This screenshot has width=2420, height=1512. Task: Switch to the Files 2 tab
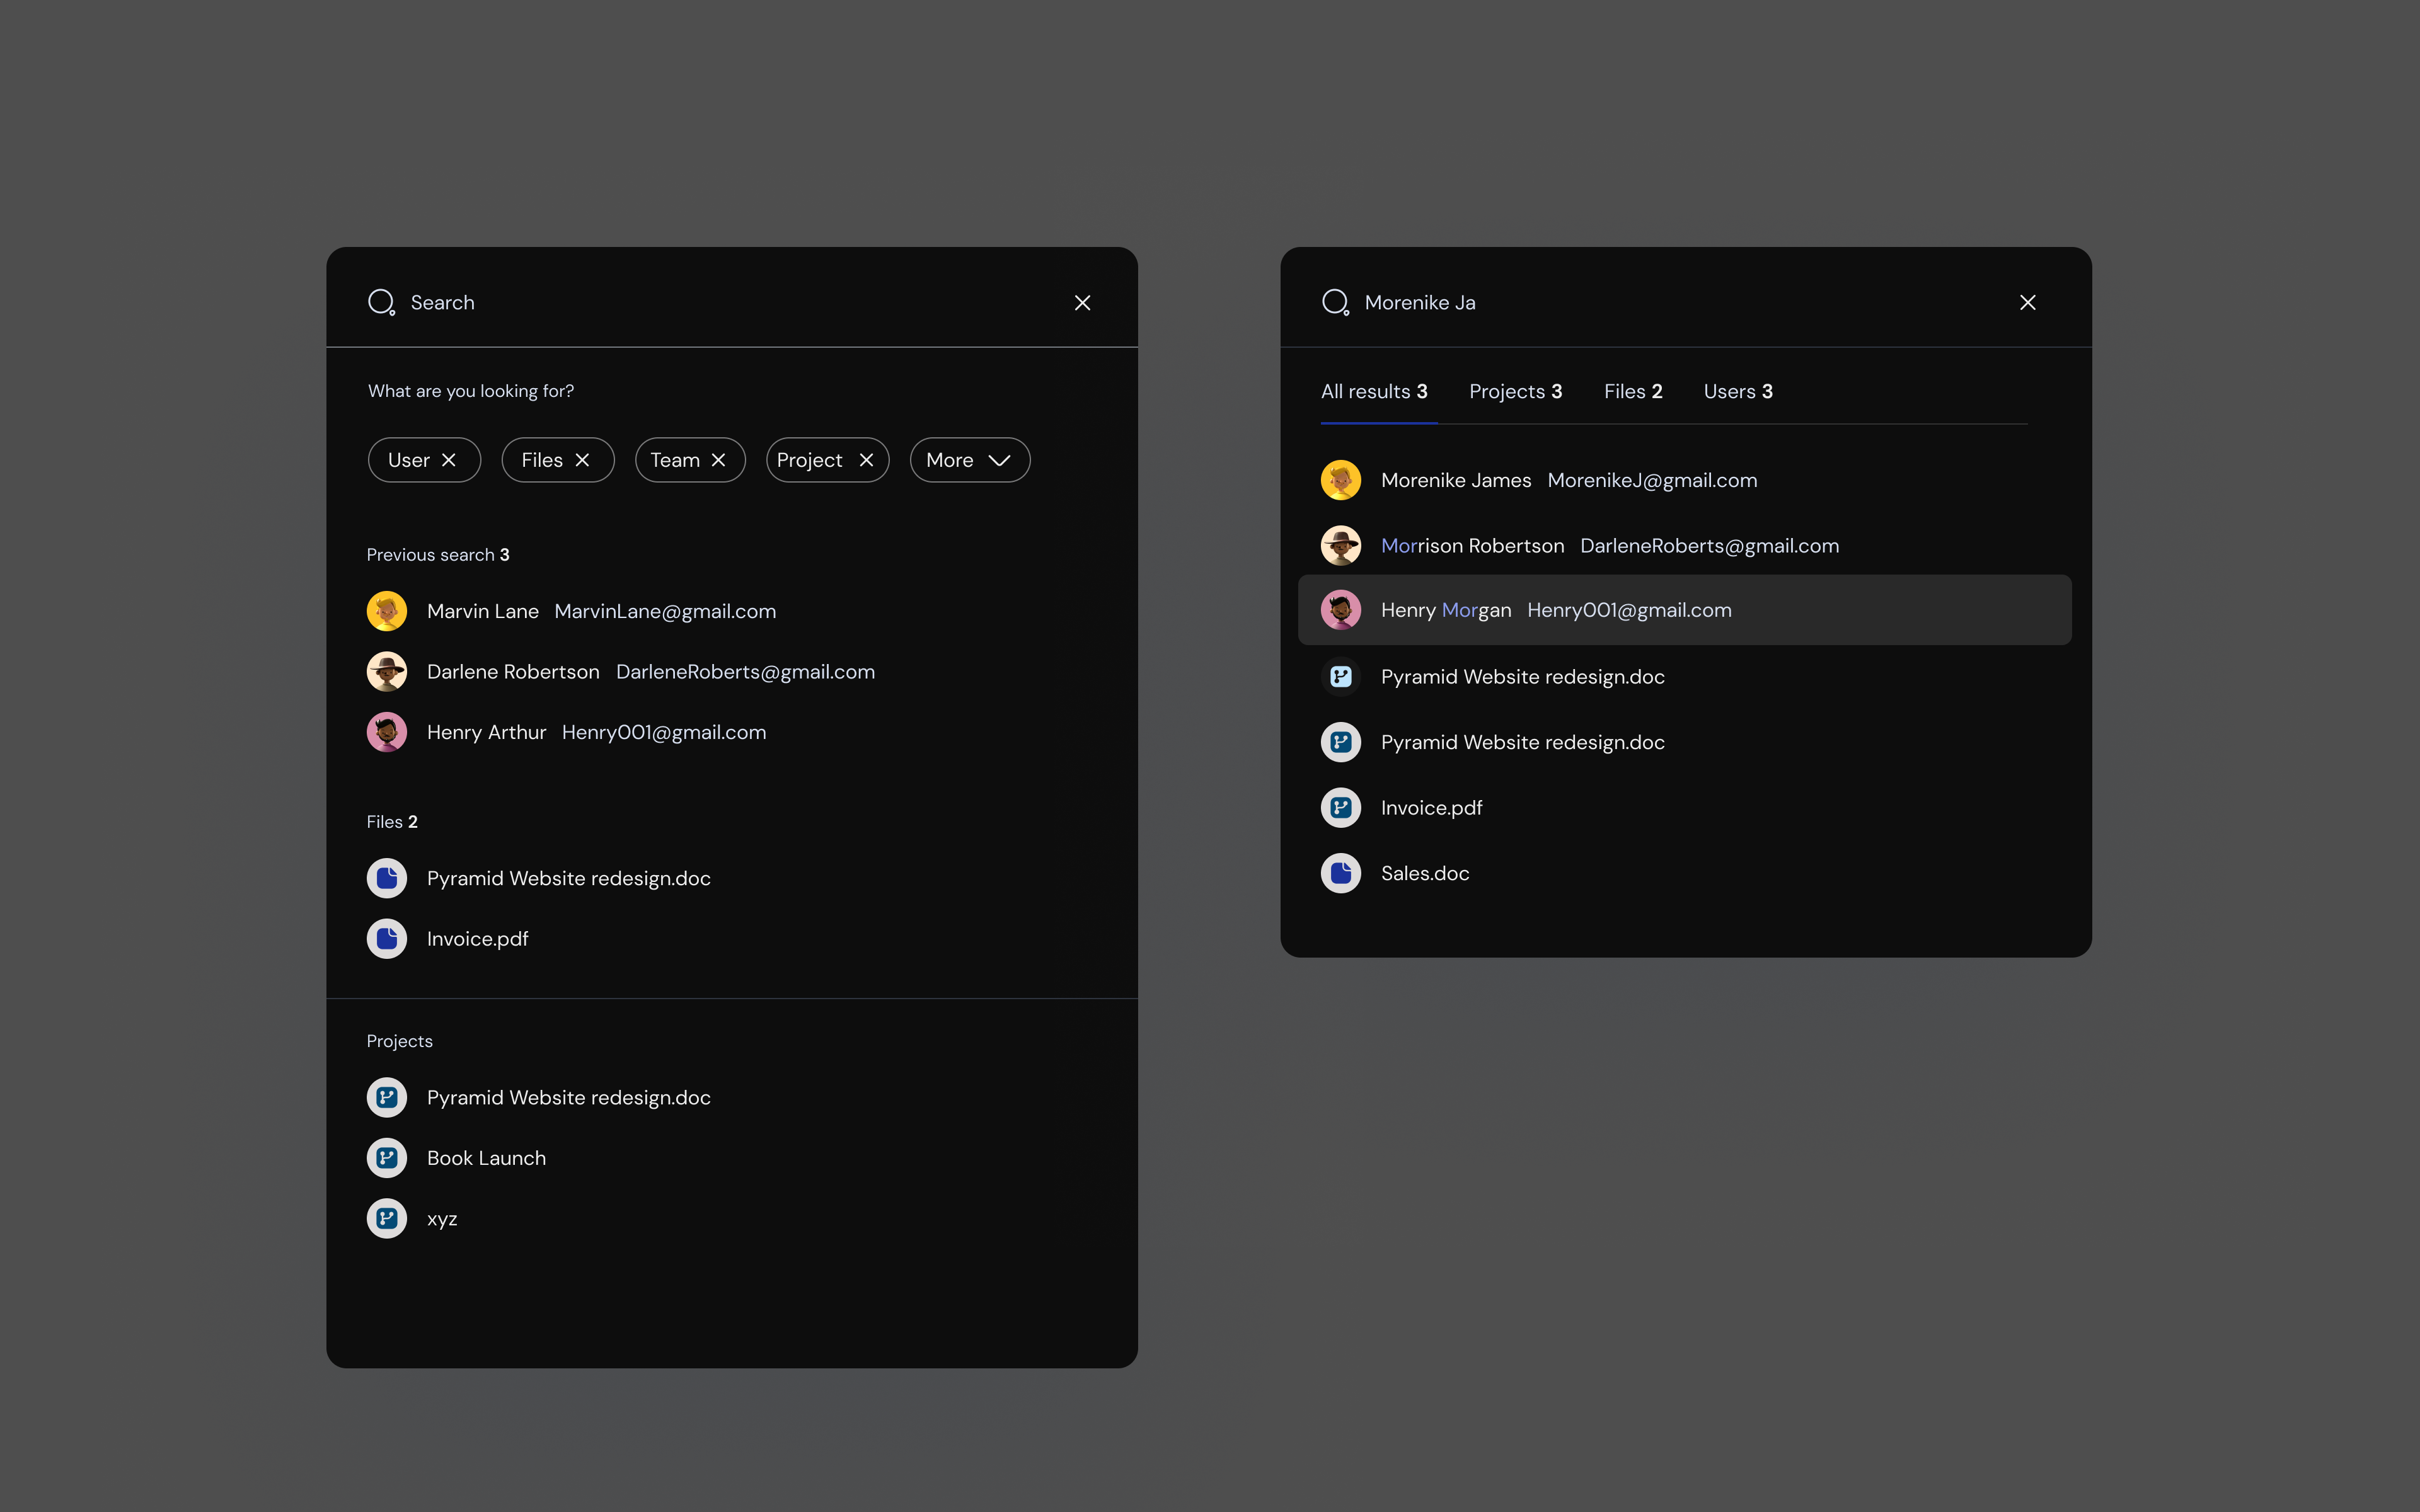(x=1632, y=392)
